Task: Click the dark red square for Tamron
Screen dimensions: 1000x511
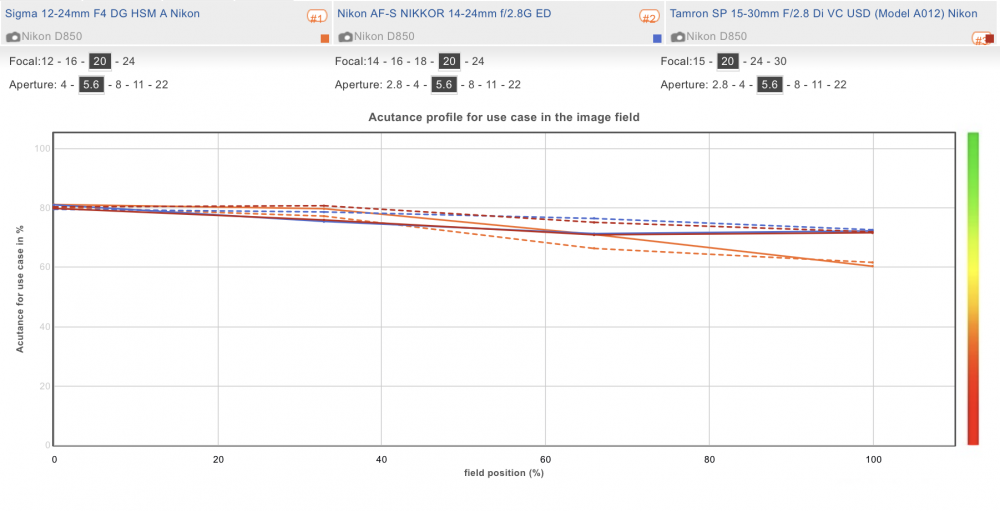Action: click(x=990, y=39)
